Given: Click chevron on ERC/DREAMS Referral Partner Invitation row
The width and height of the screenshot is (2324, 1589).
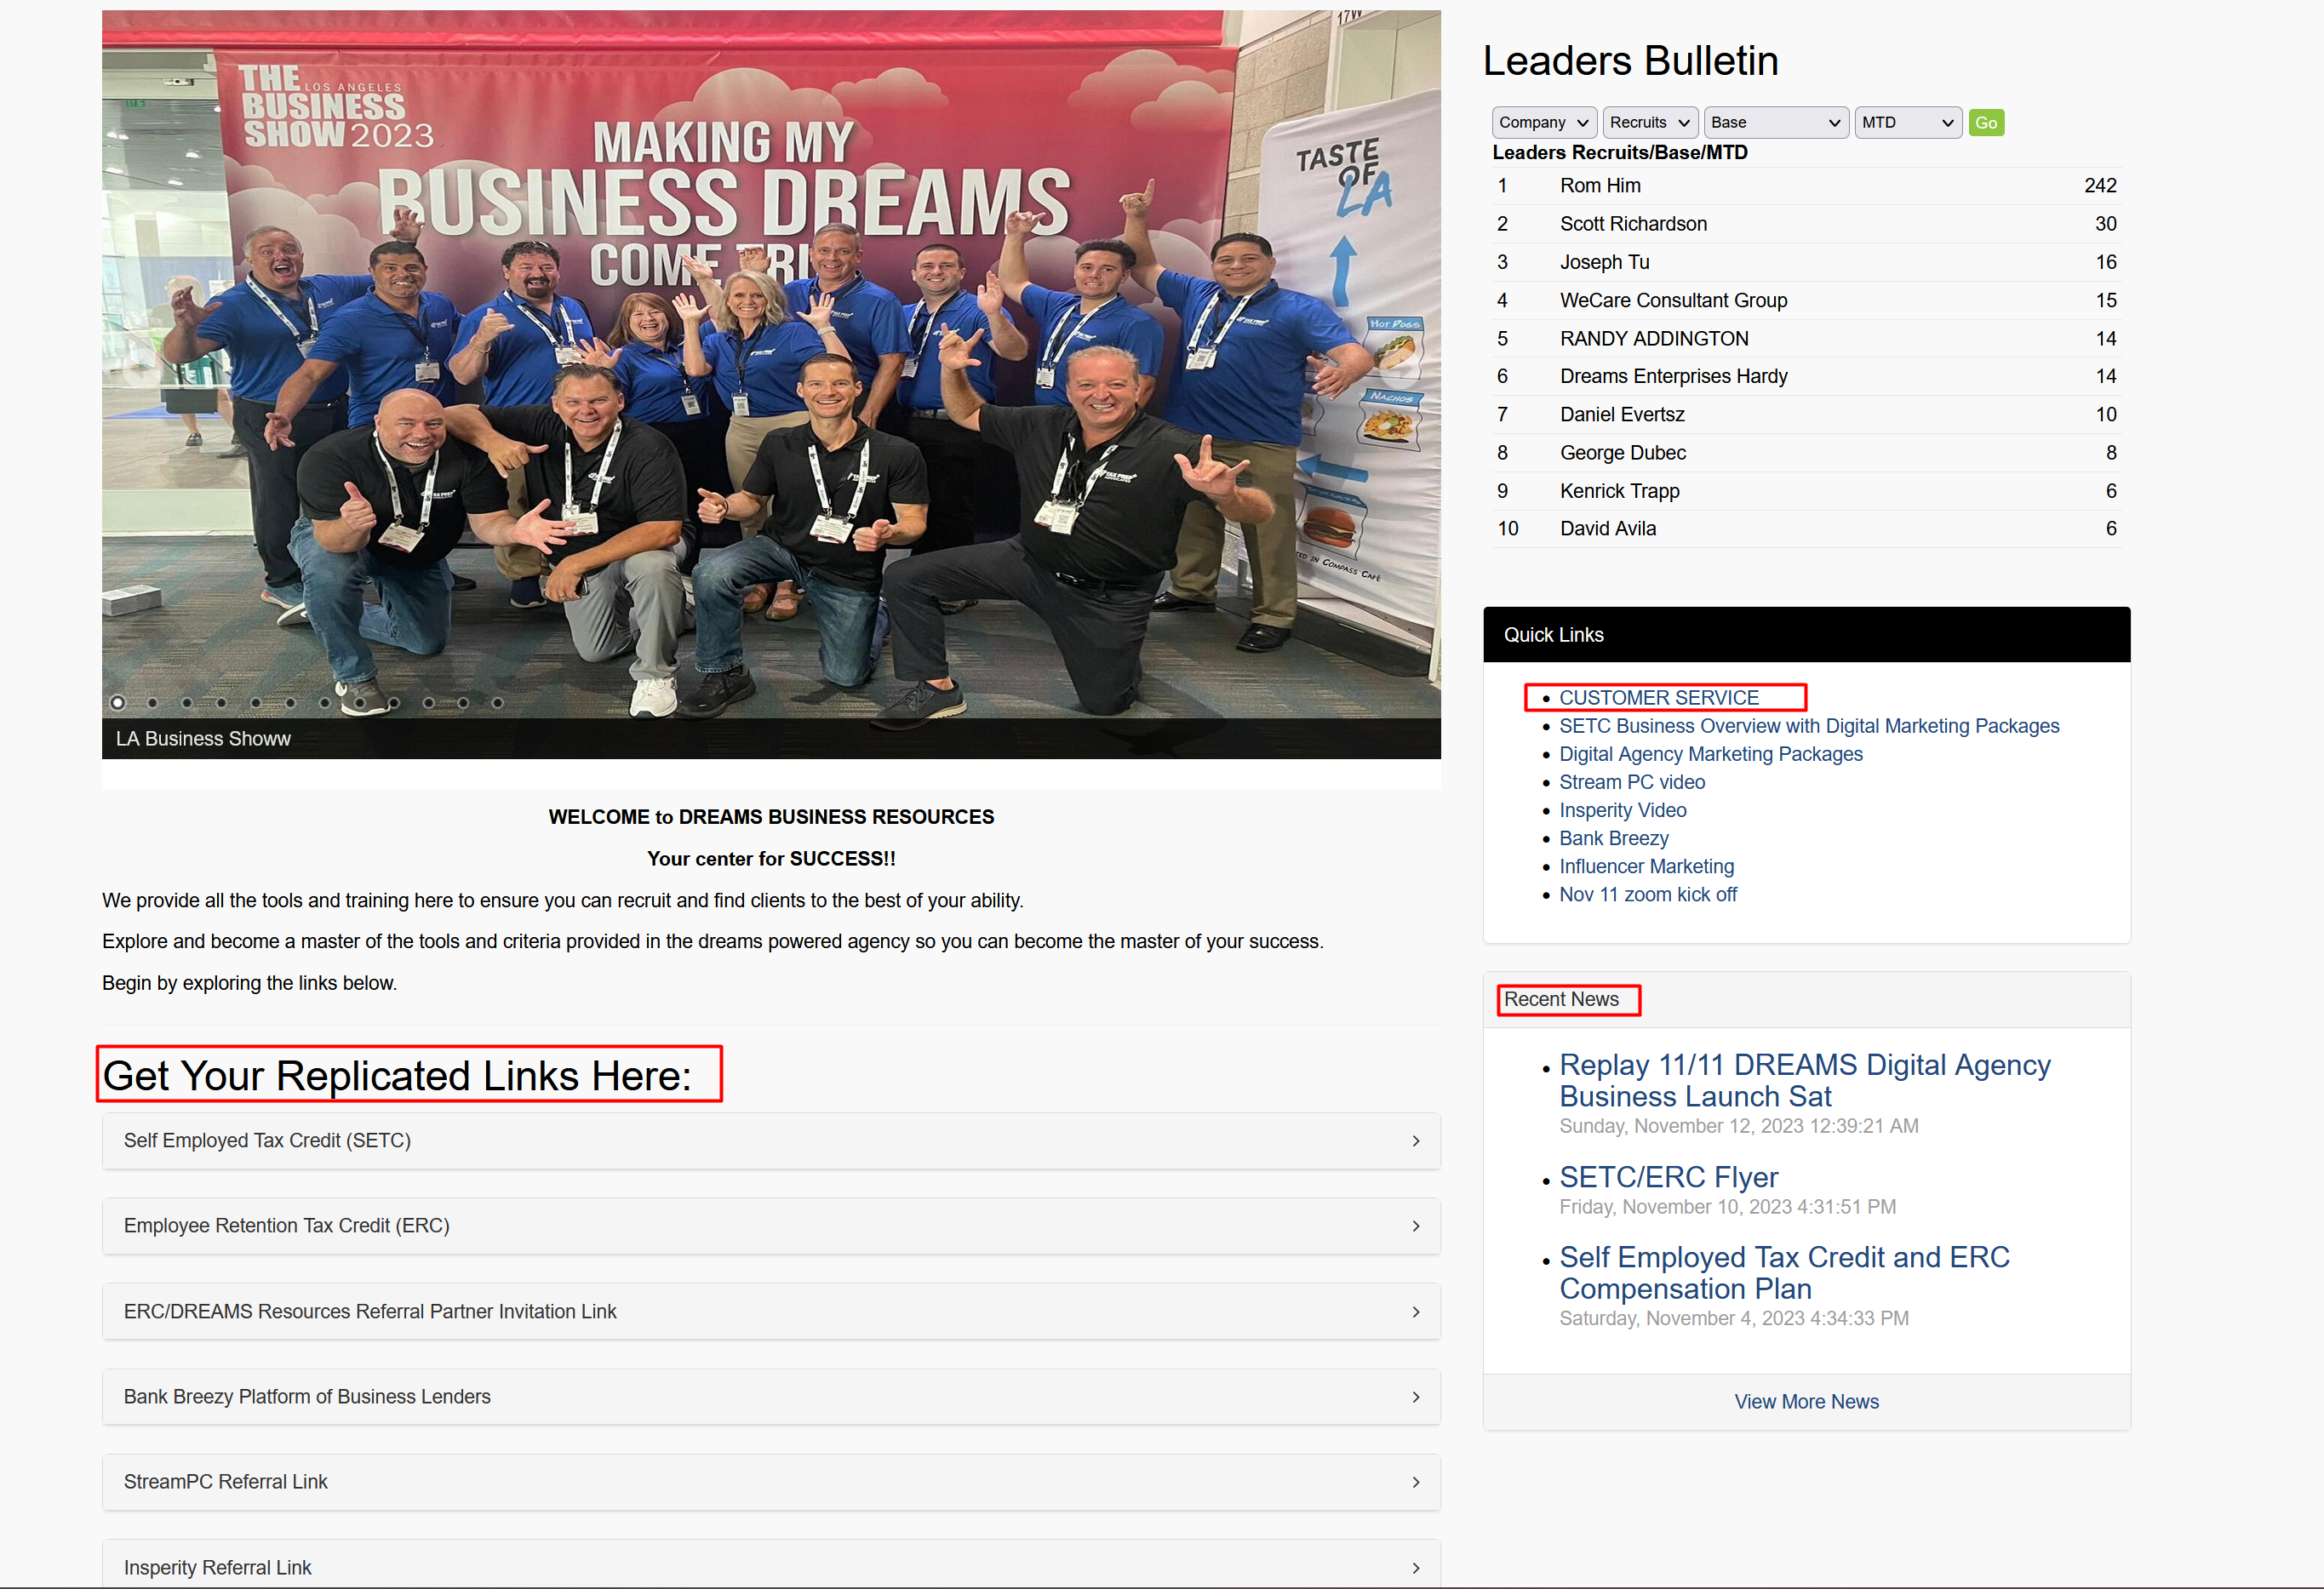Looking at the screenshot, I should pos(1415,1312).
